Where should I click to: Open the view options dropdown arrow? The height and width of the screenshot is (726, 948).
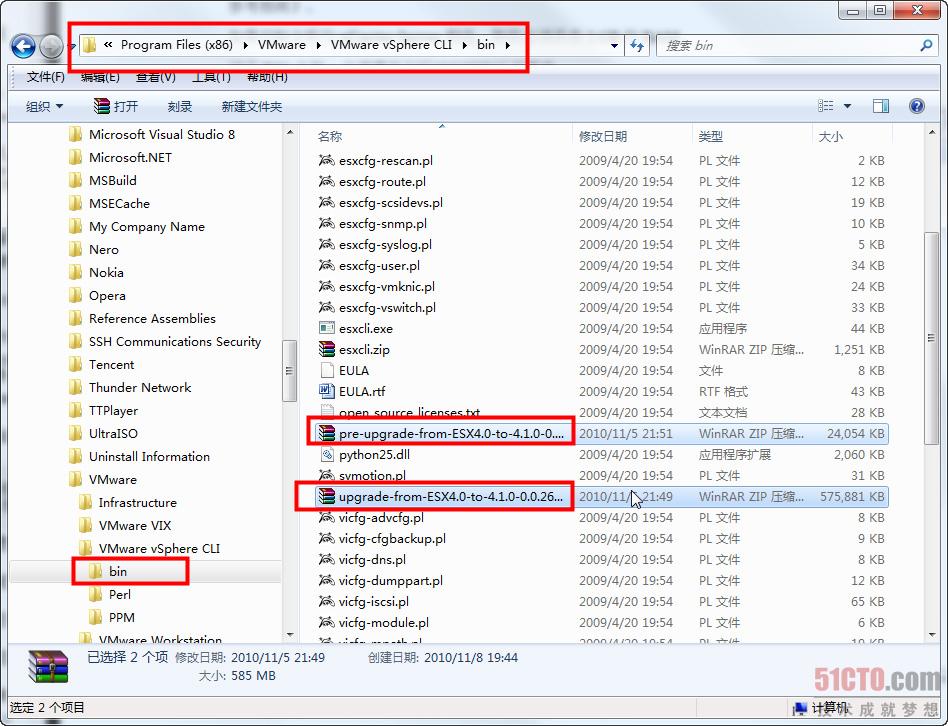click(848, 106)
